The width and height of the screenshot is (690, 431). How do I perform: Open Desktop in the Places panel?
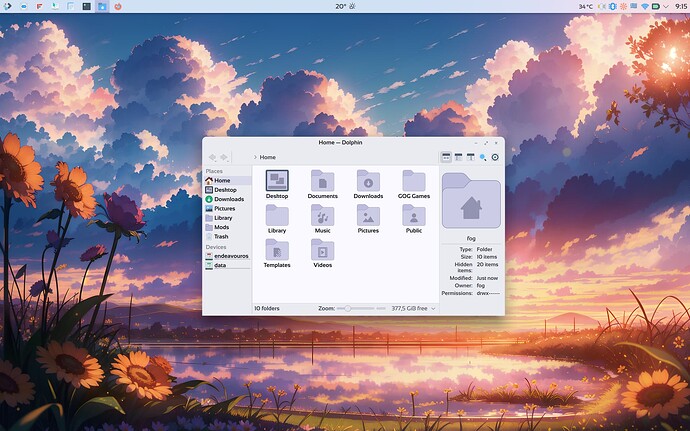click(228, 190)
